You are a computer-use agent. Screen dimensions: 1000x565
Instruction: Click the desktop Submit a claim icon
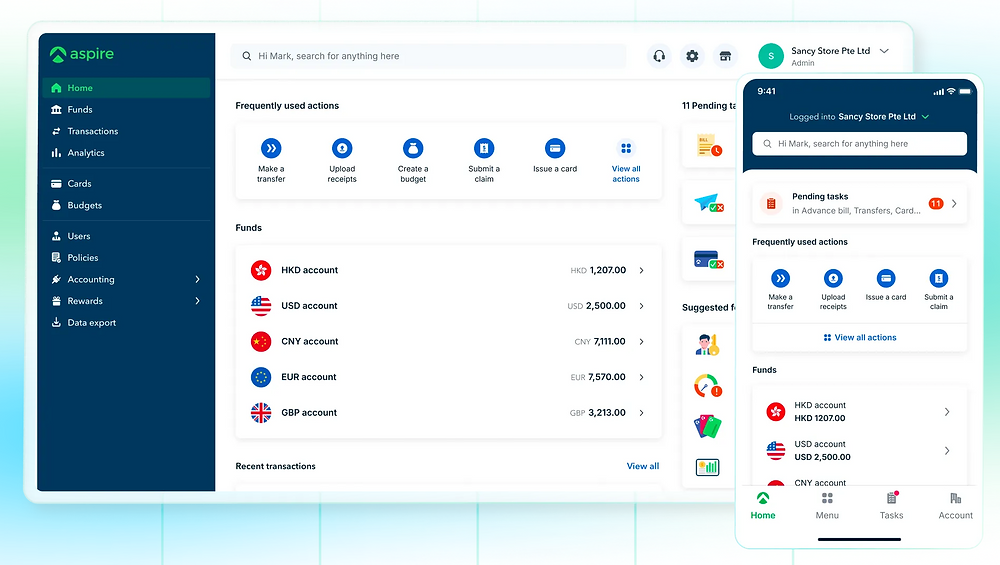pyautogui.click(x=484, y=149)
